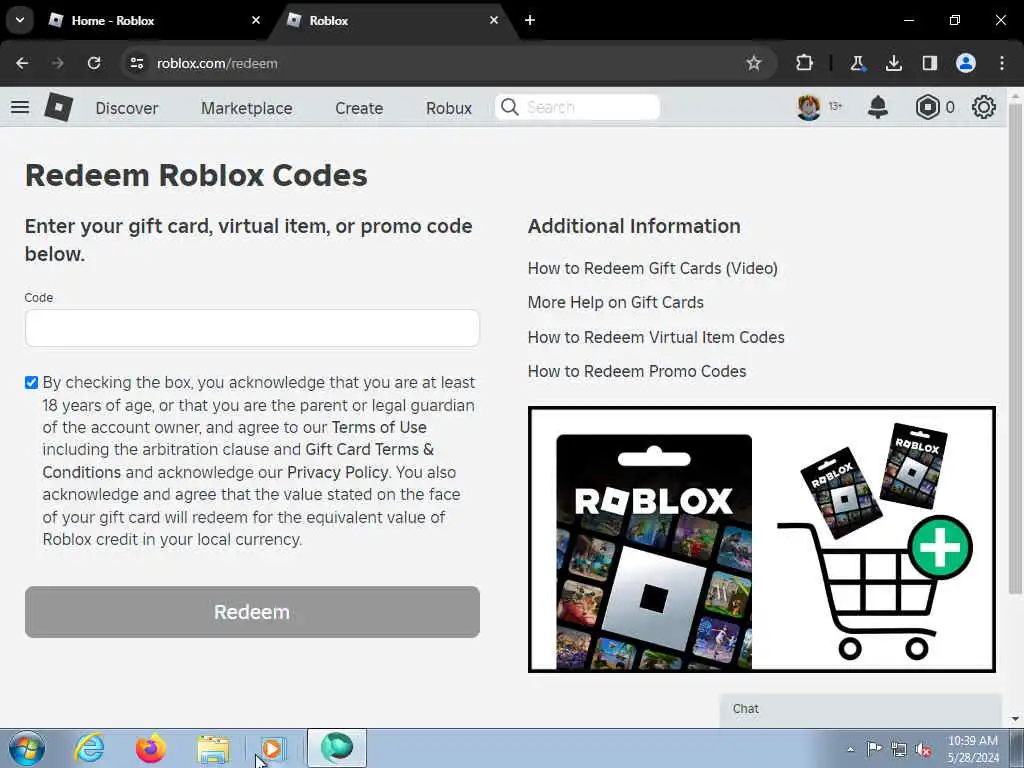This screenshot has height=768, width=1024.
Task: Switch to the Home - Roblox tab
Action: coord(154,20)
